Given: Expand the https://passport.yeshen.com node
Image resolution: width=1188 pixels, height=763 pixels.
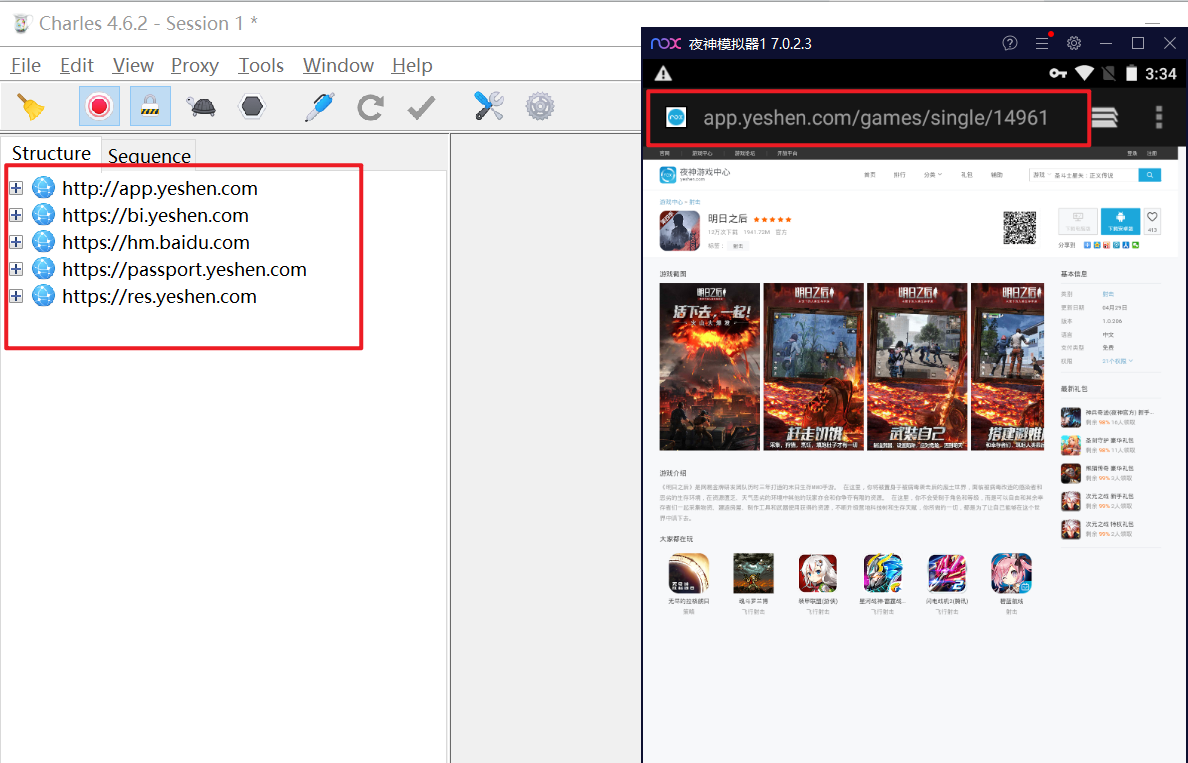Looking at the screenshot, I should pos(16,269).
